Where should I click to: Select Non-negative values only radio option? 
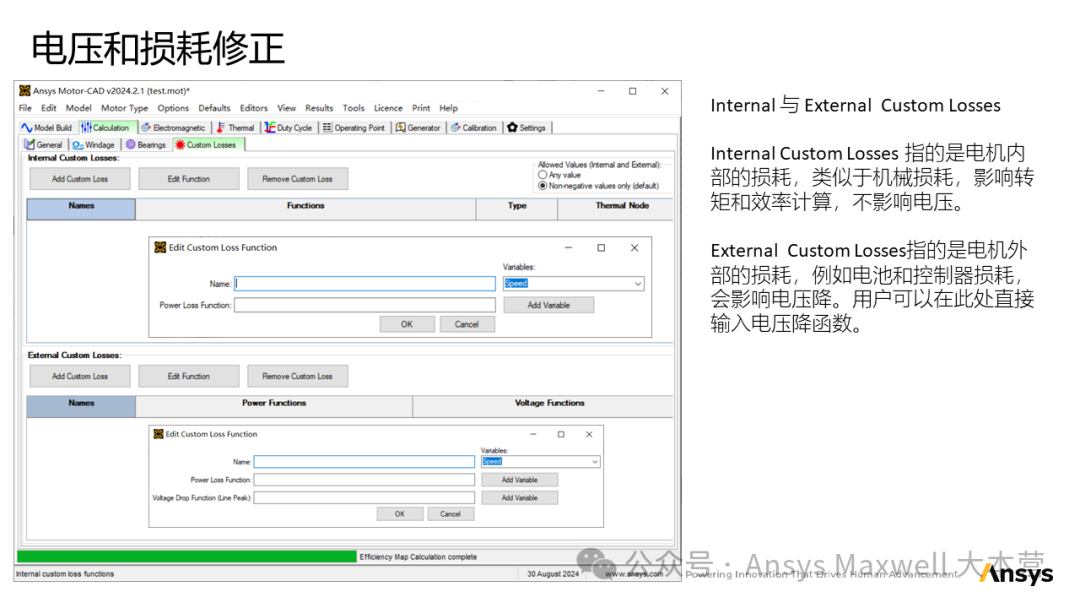pos(543,186)
